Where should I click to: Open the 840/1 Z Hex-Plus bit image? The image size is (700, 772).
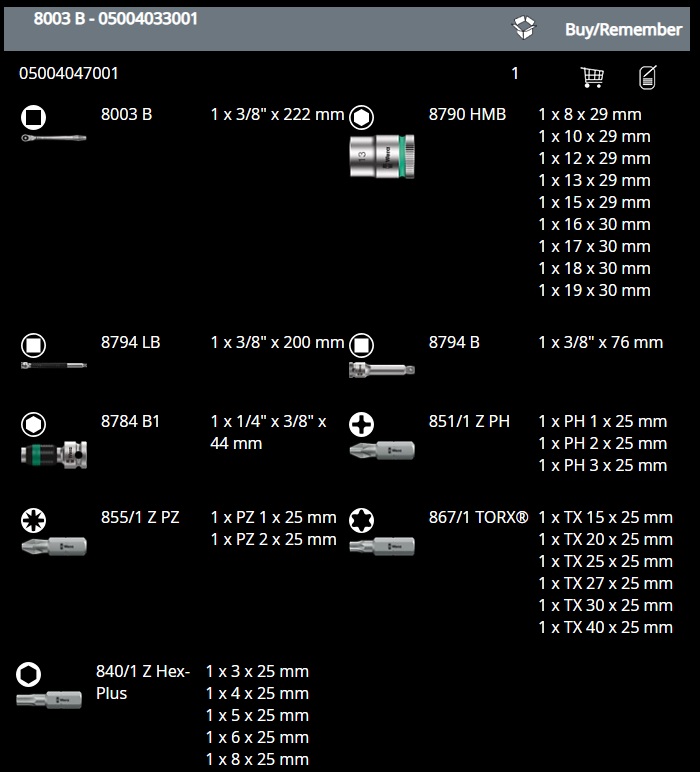pyautogui.click(x=49, y=700)
